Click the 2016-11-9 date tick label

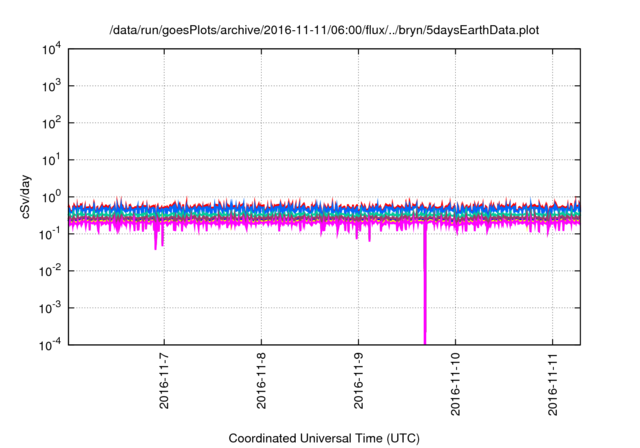(358, 380)
